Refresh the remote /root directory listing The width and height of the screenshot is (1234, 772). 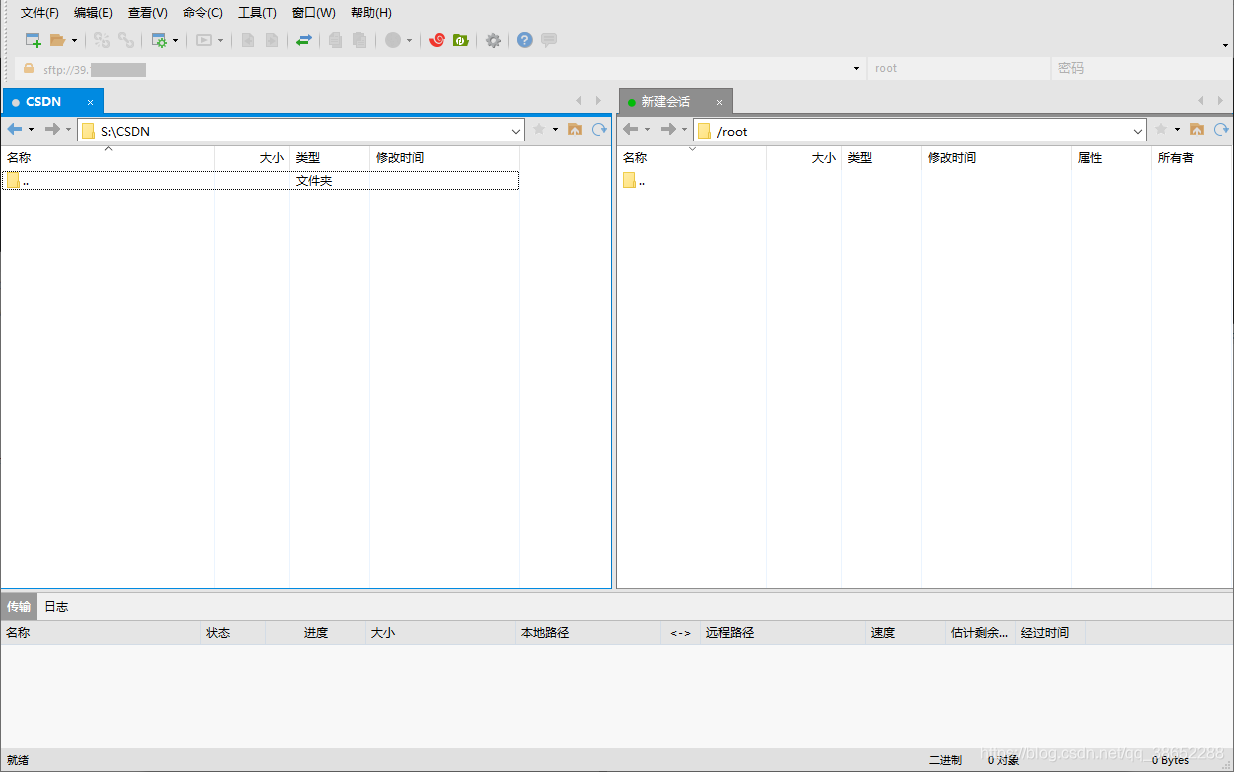(x=1220, y=130)
